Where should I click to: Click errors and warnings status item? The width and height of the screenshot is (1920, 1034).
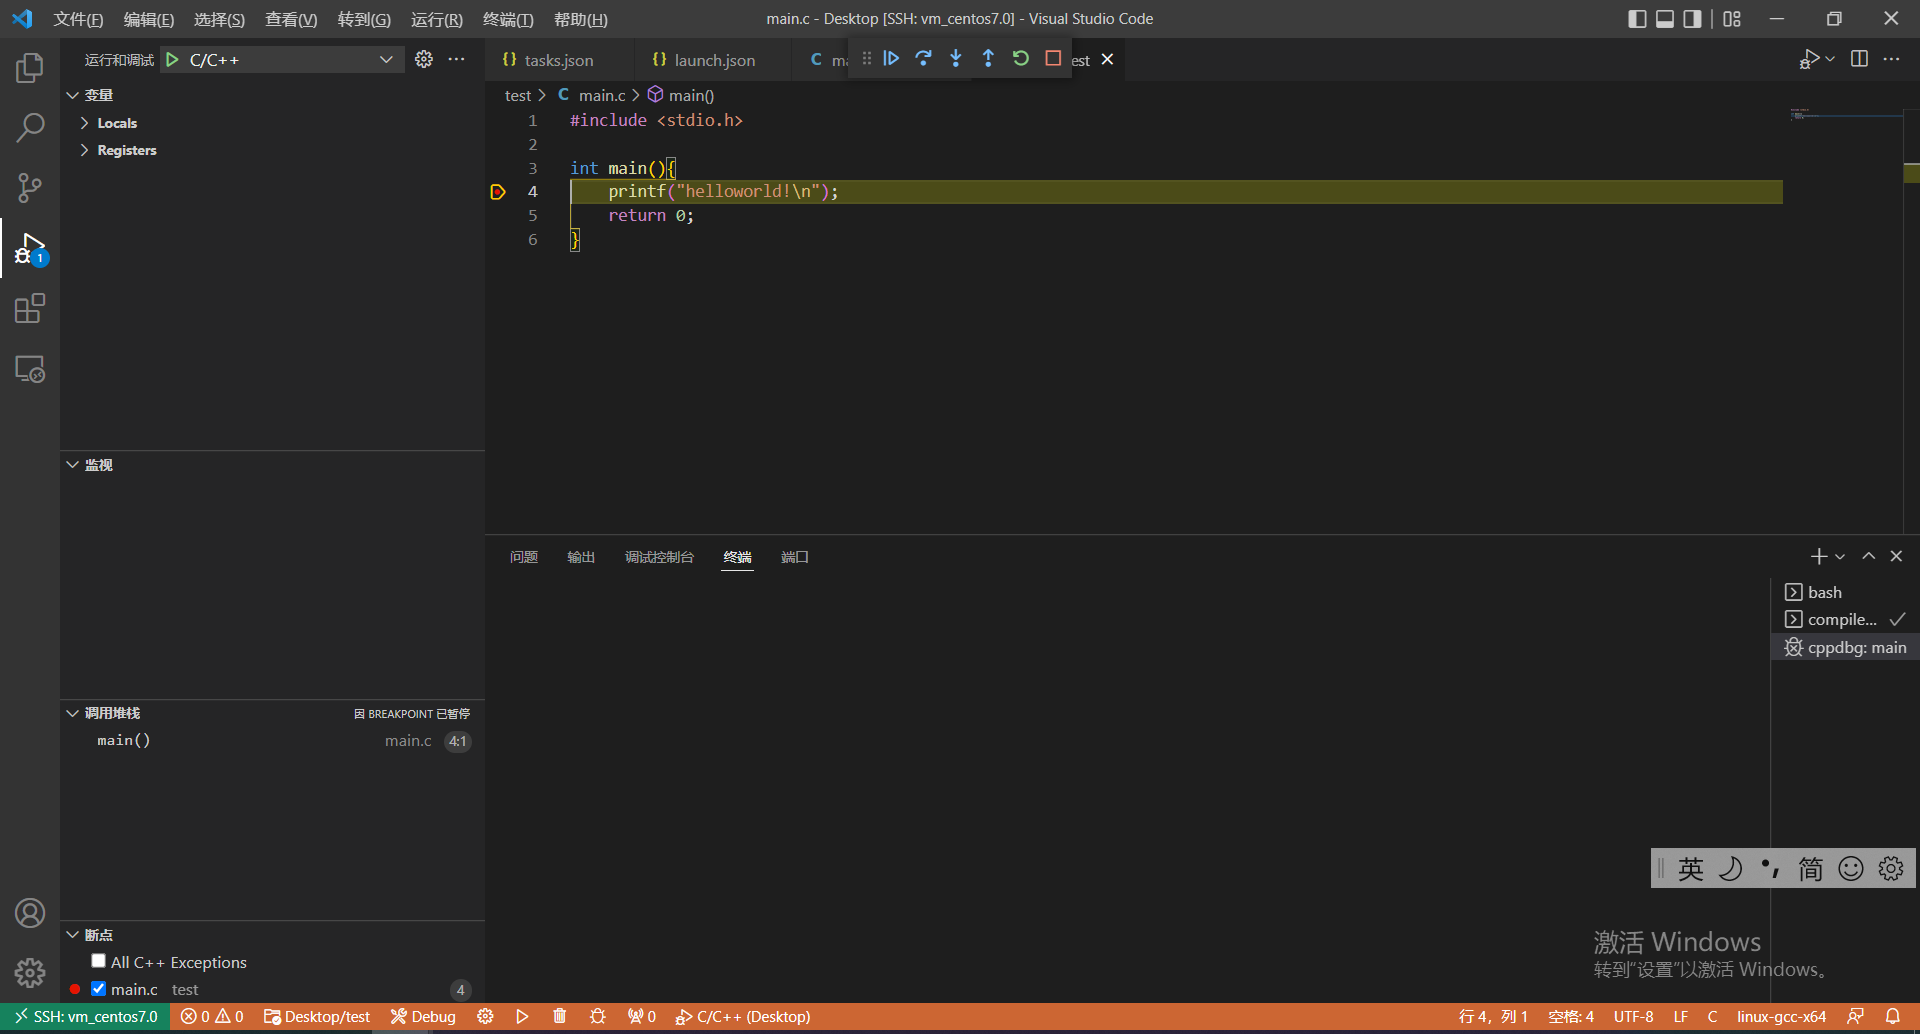click(212, 1016)
